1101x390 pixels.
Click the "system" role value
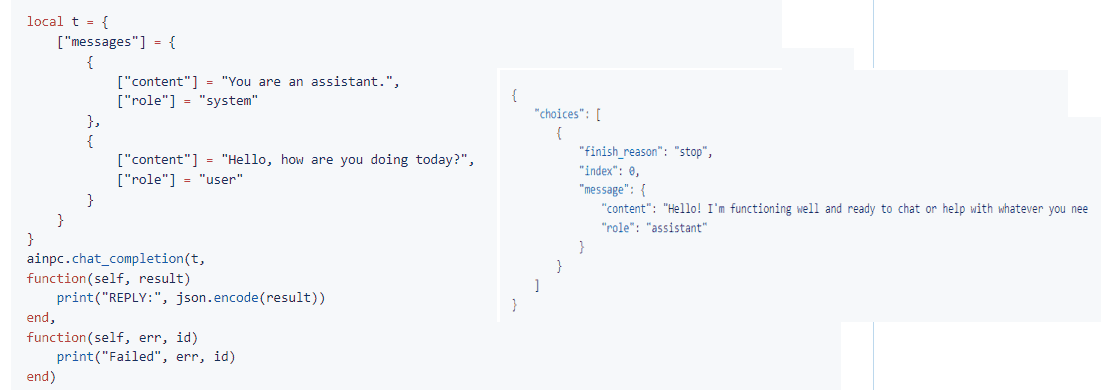(x=229, y=101)
